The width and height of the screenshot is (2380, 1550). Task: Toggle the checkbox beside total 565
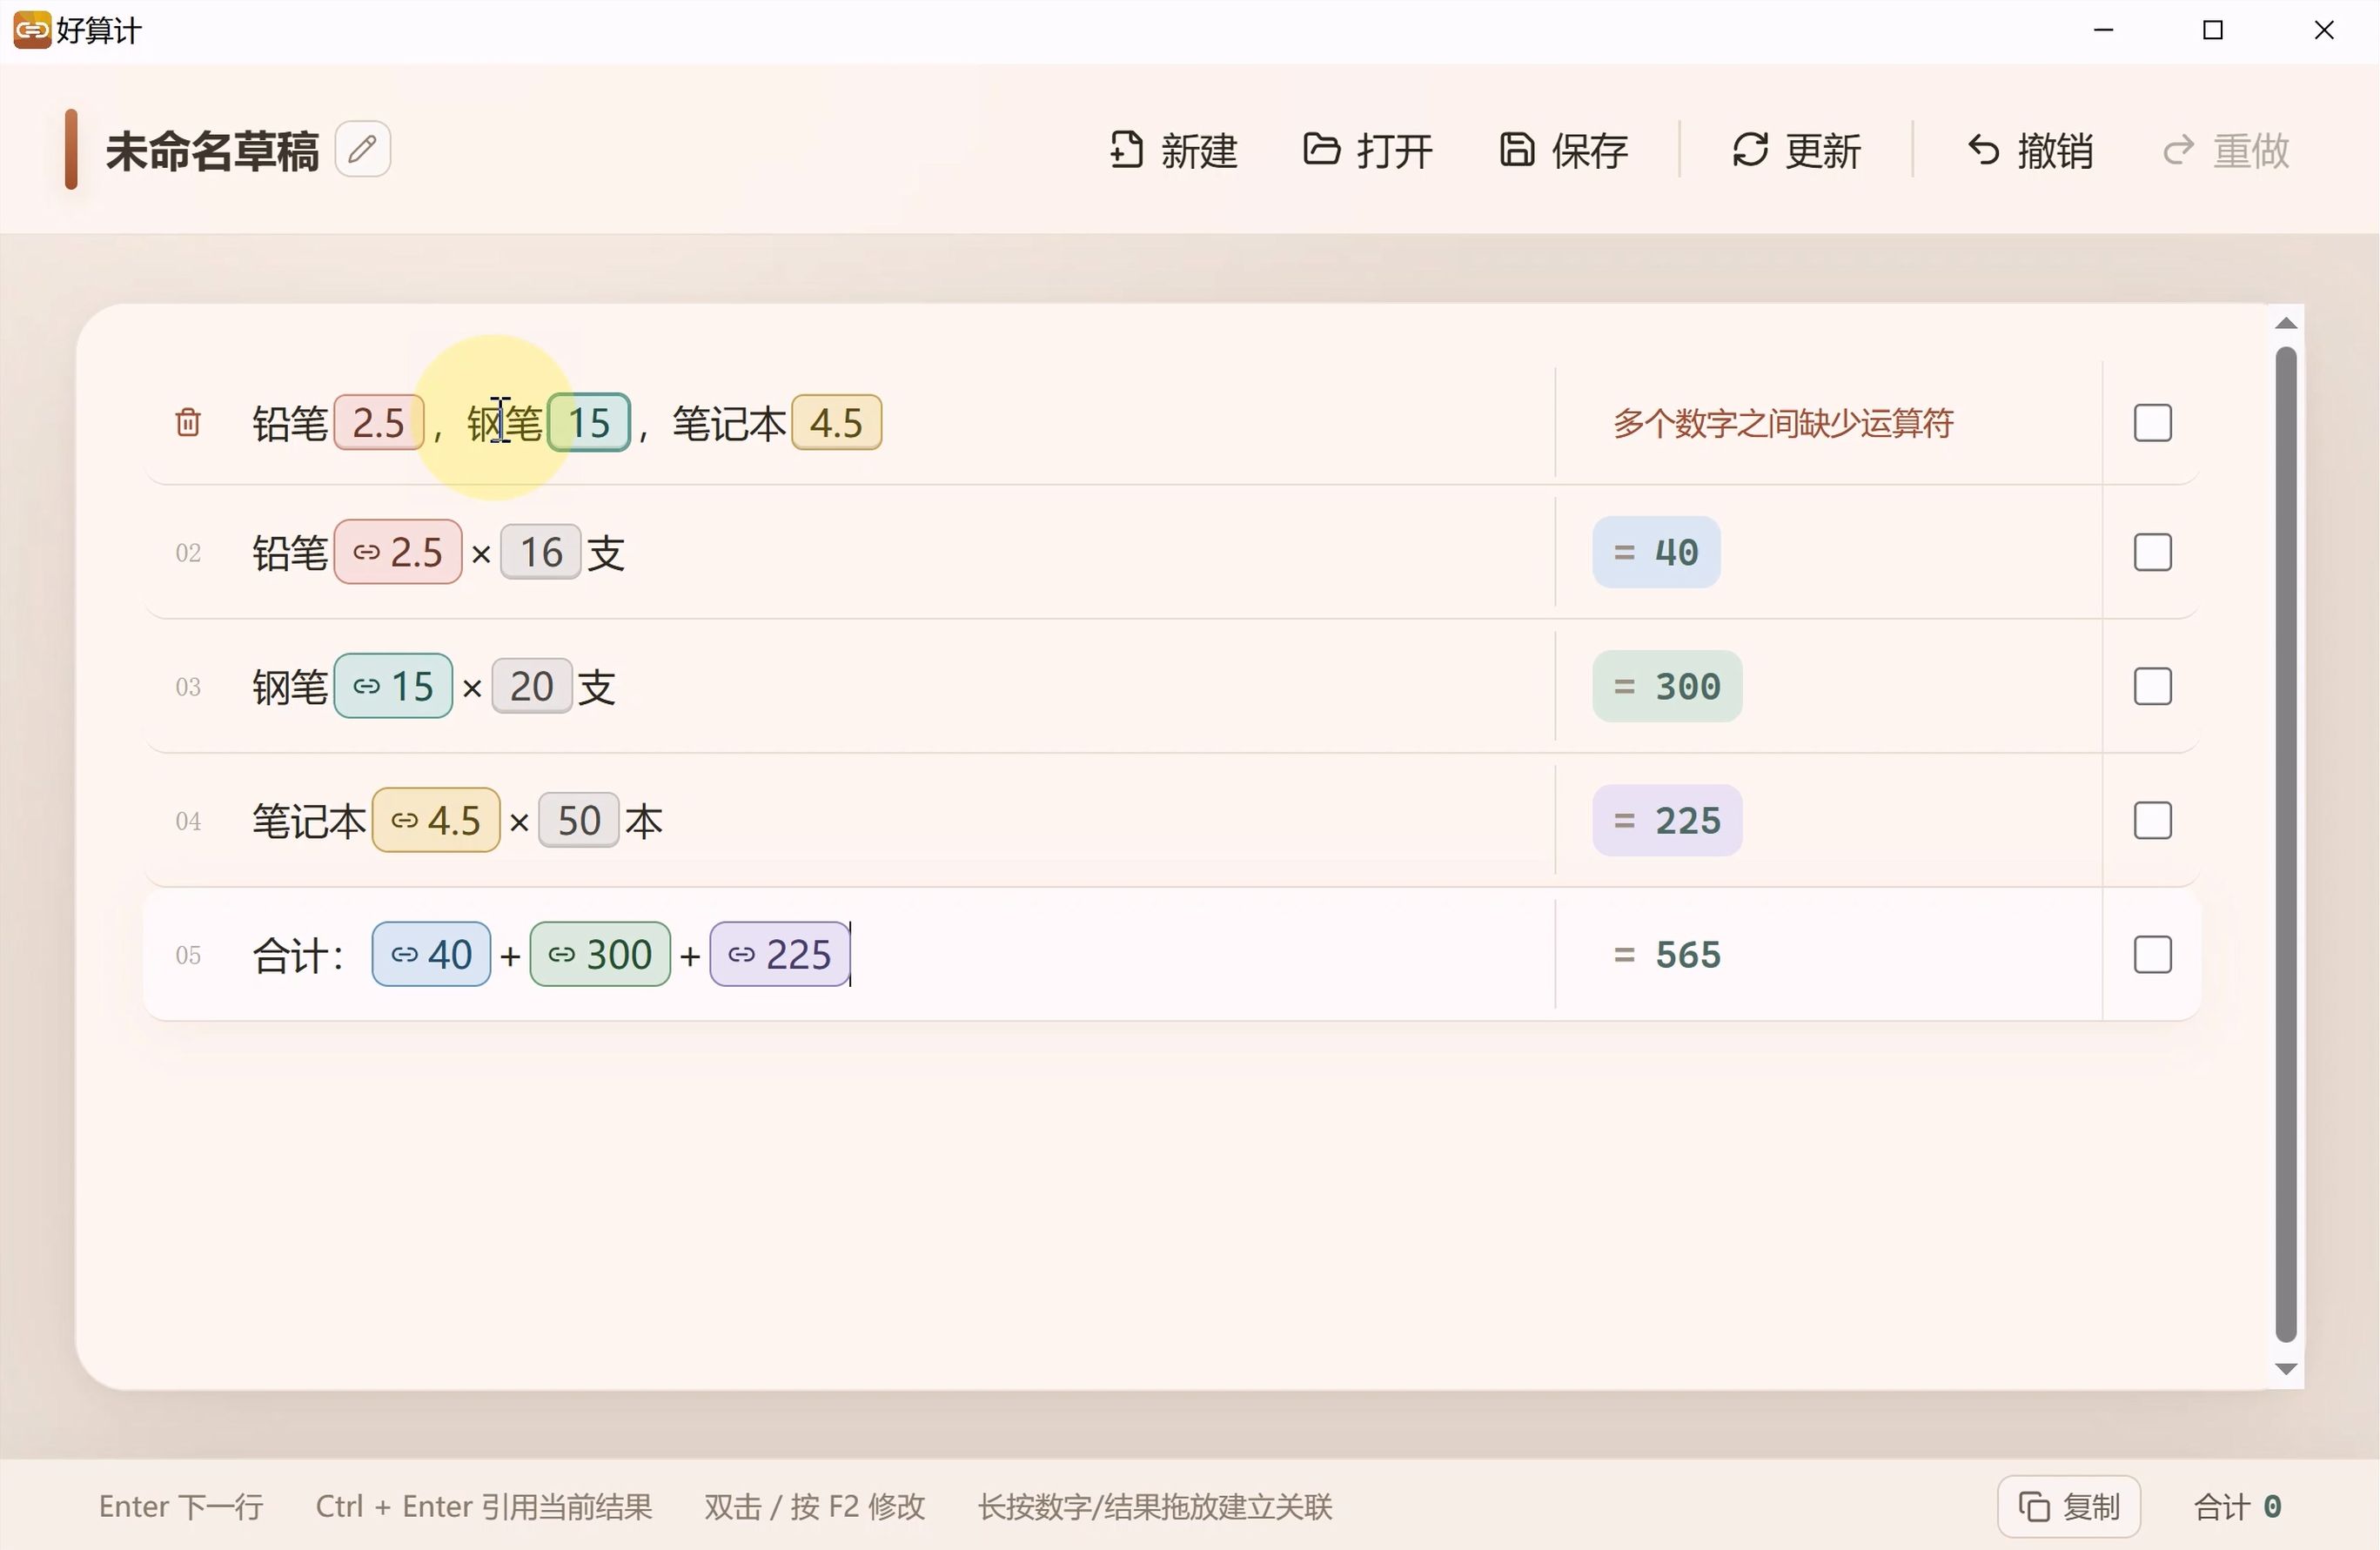[2152, 954]
